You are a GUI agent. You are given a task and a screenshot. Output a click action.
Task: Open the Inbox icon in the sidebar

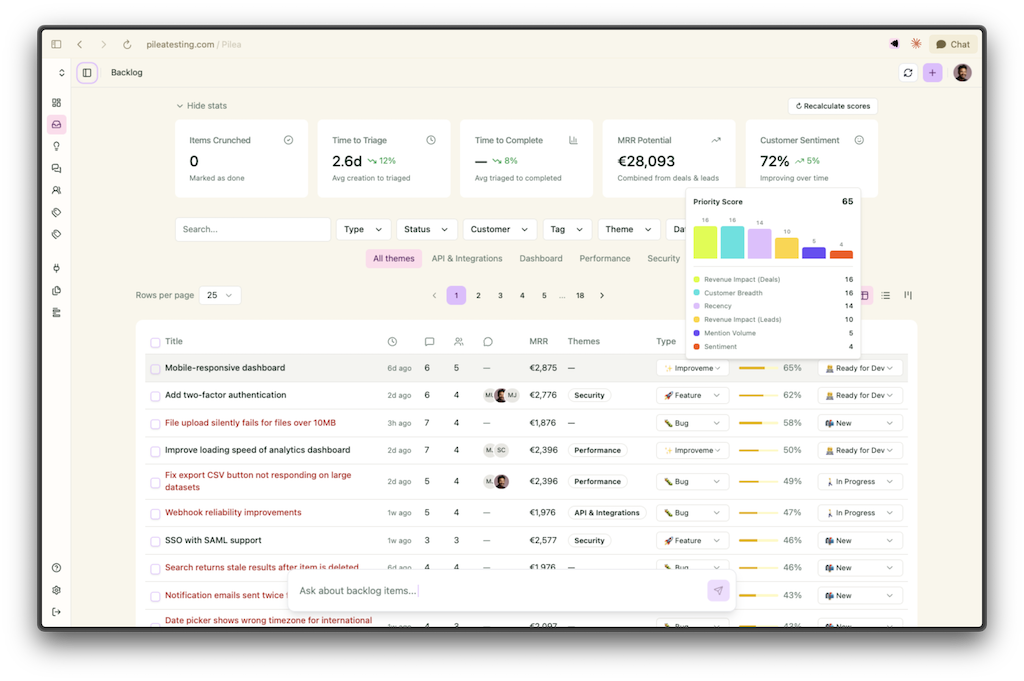[56, 123]
